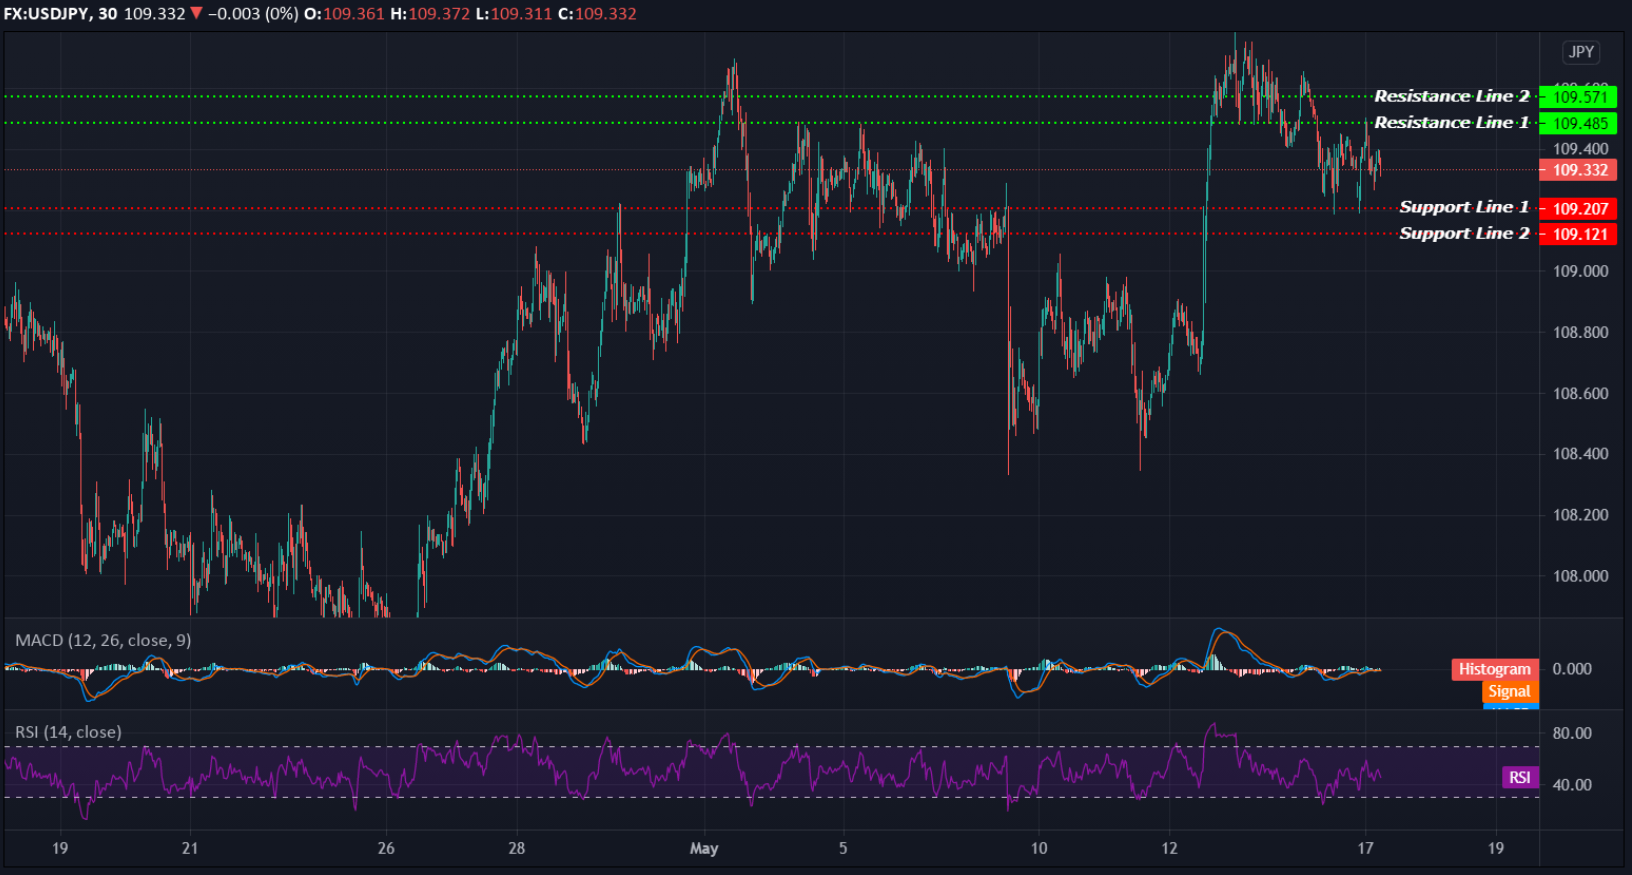The height and width of the screenshot is (875, 1632).
Task: Click the 80.00 RSI scale value
Action: [1572, 733]
